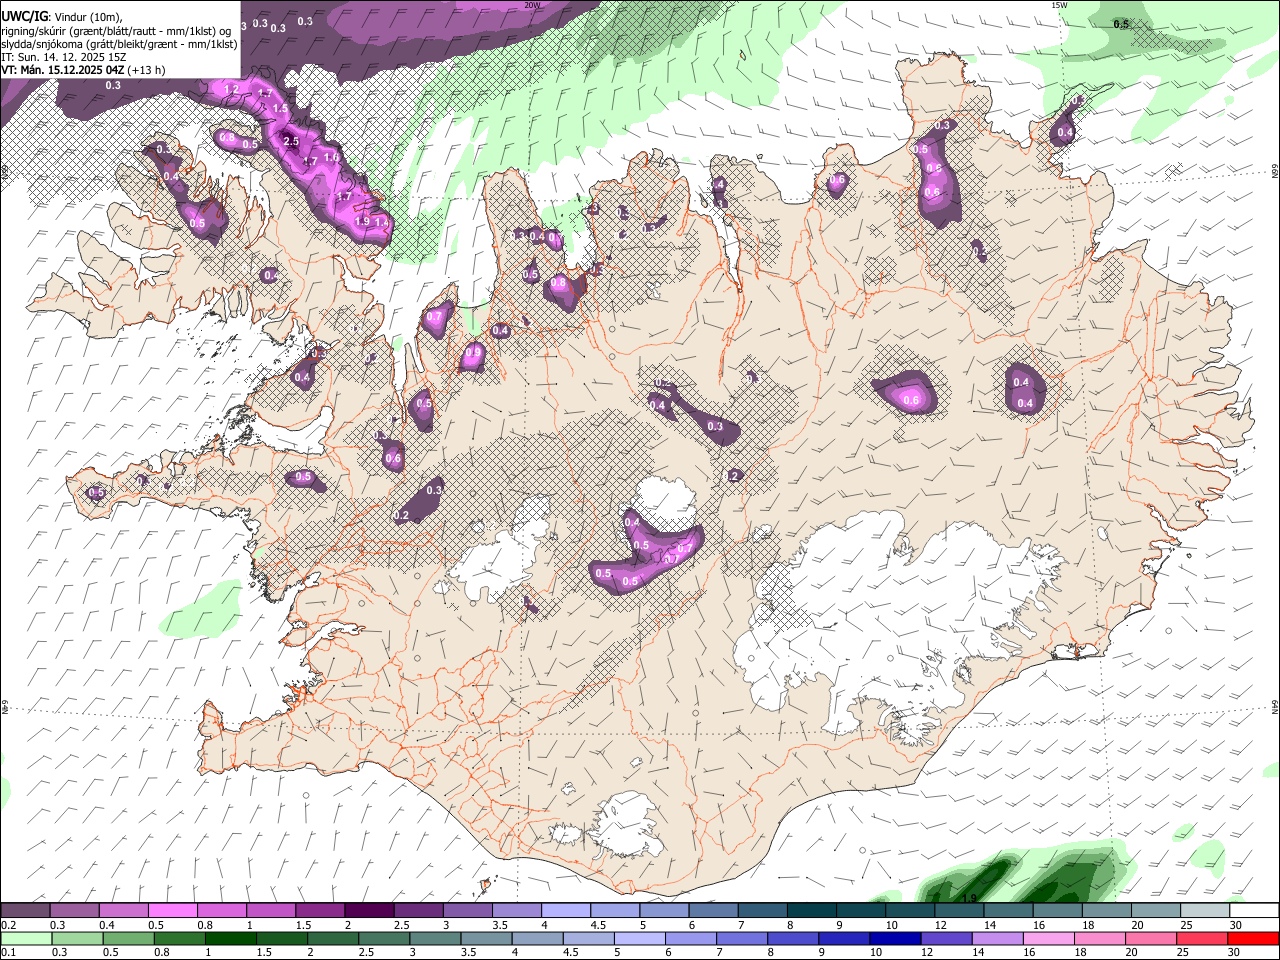Screen dimensions: 1280x960
Task: Click the '20W' longitude label
Action: [532, 5]
